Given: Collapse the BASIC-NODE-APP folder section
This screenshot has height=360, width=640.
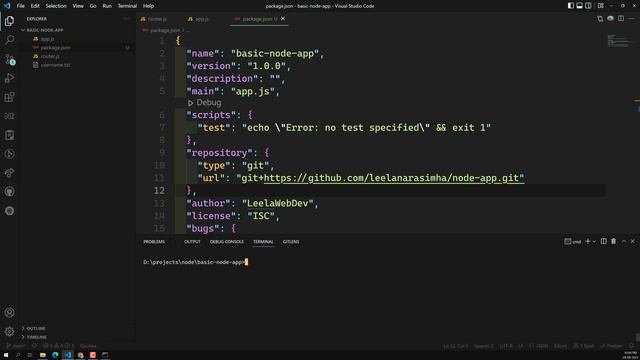Looking at the screenshot, I should pos(45,30).
